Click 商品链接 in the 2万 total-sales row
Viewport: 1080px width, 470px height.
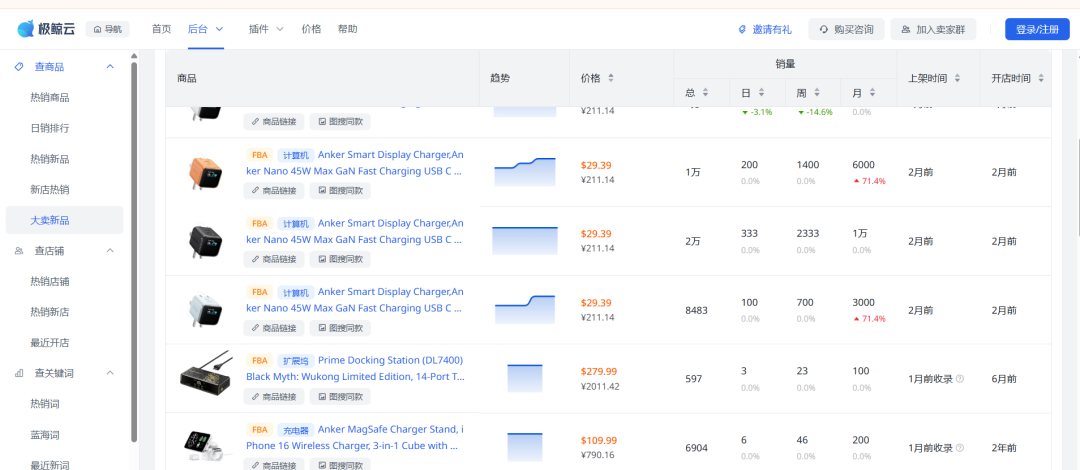pos(273,259)
